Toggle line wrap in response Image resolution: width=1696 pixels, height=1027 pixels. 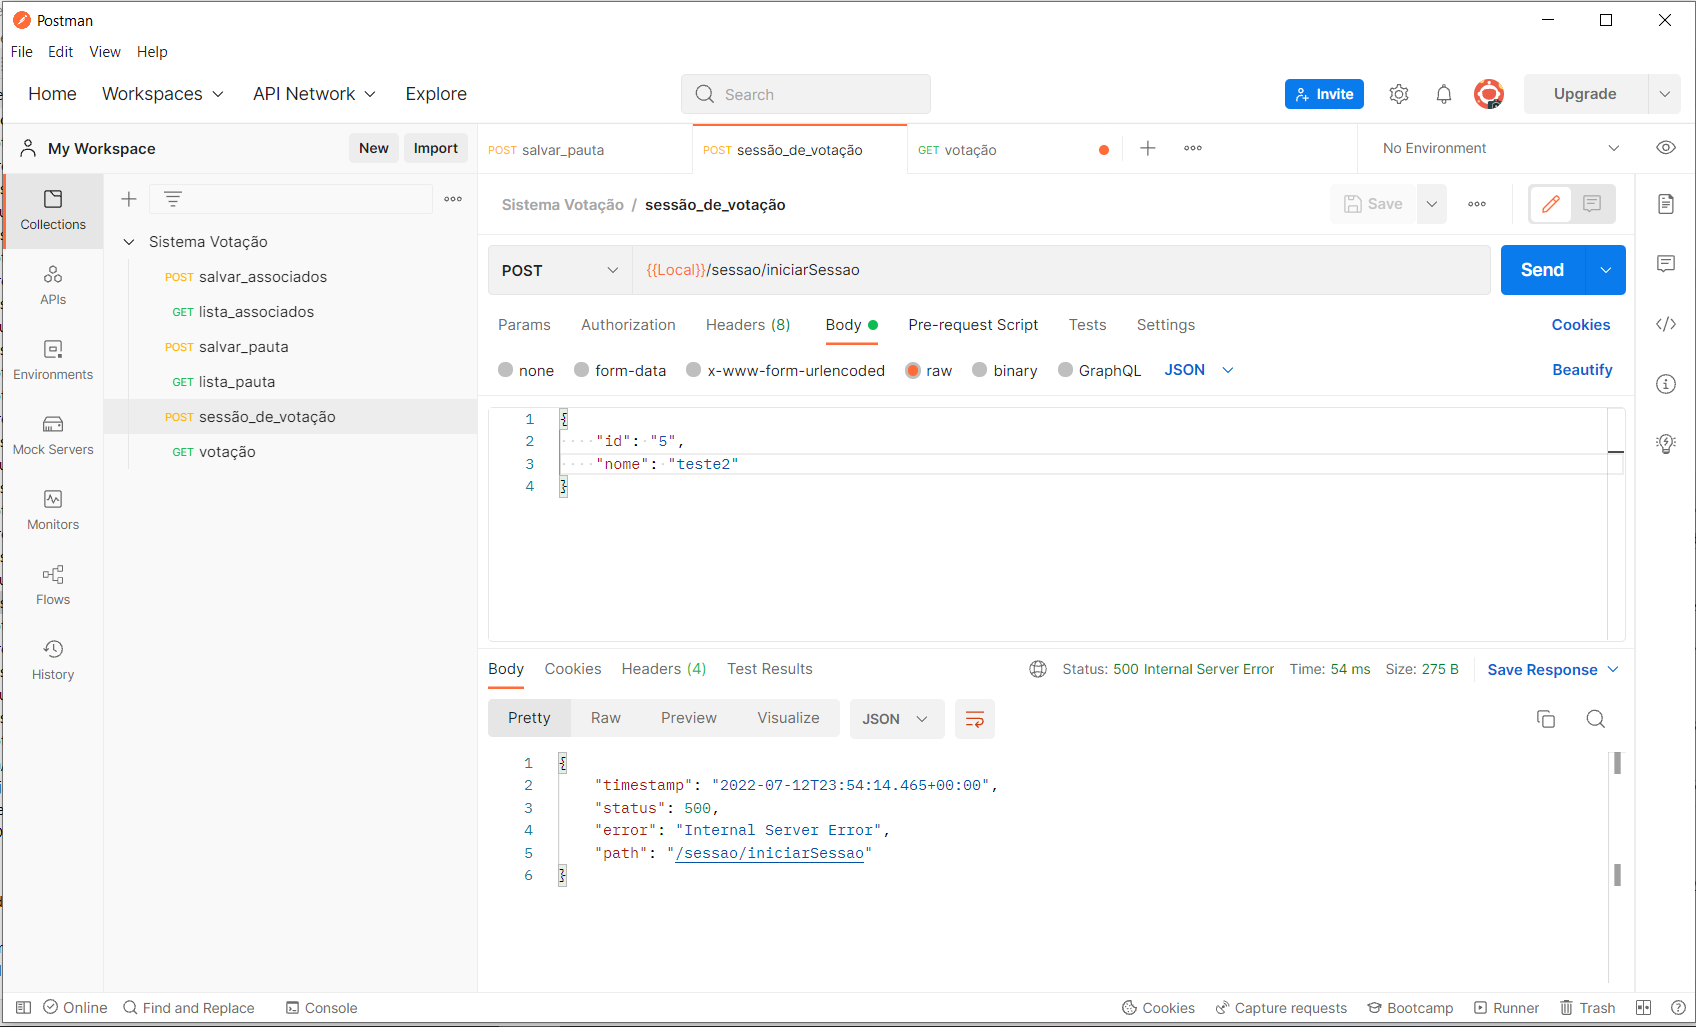[975, 719]
